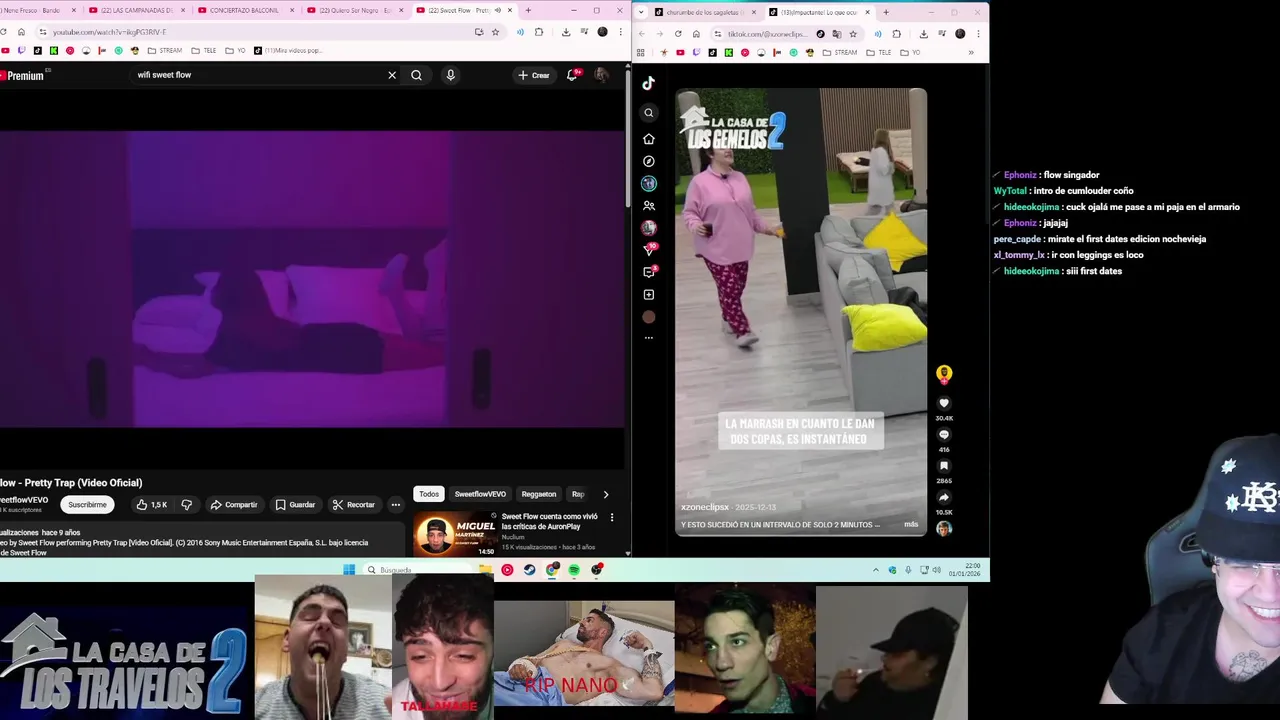Open TikTok sidebar More three-dots menu
Viewport: 1280px width, 720px height.
pyautogui.click(x=649, y=338)
